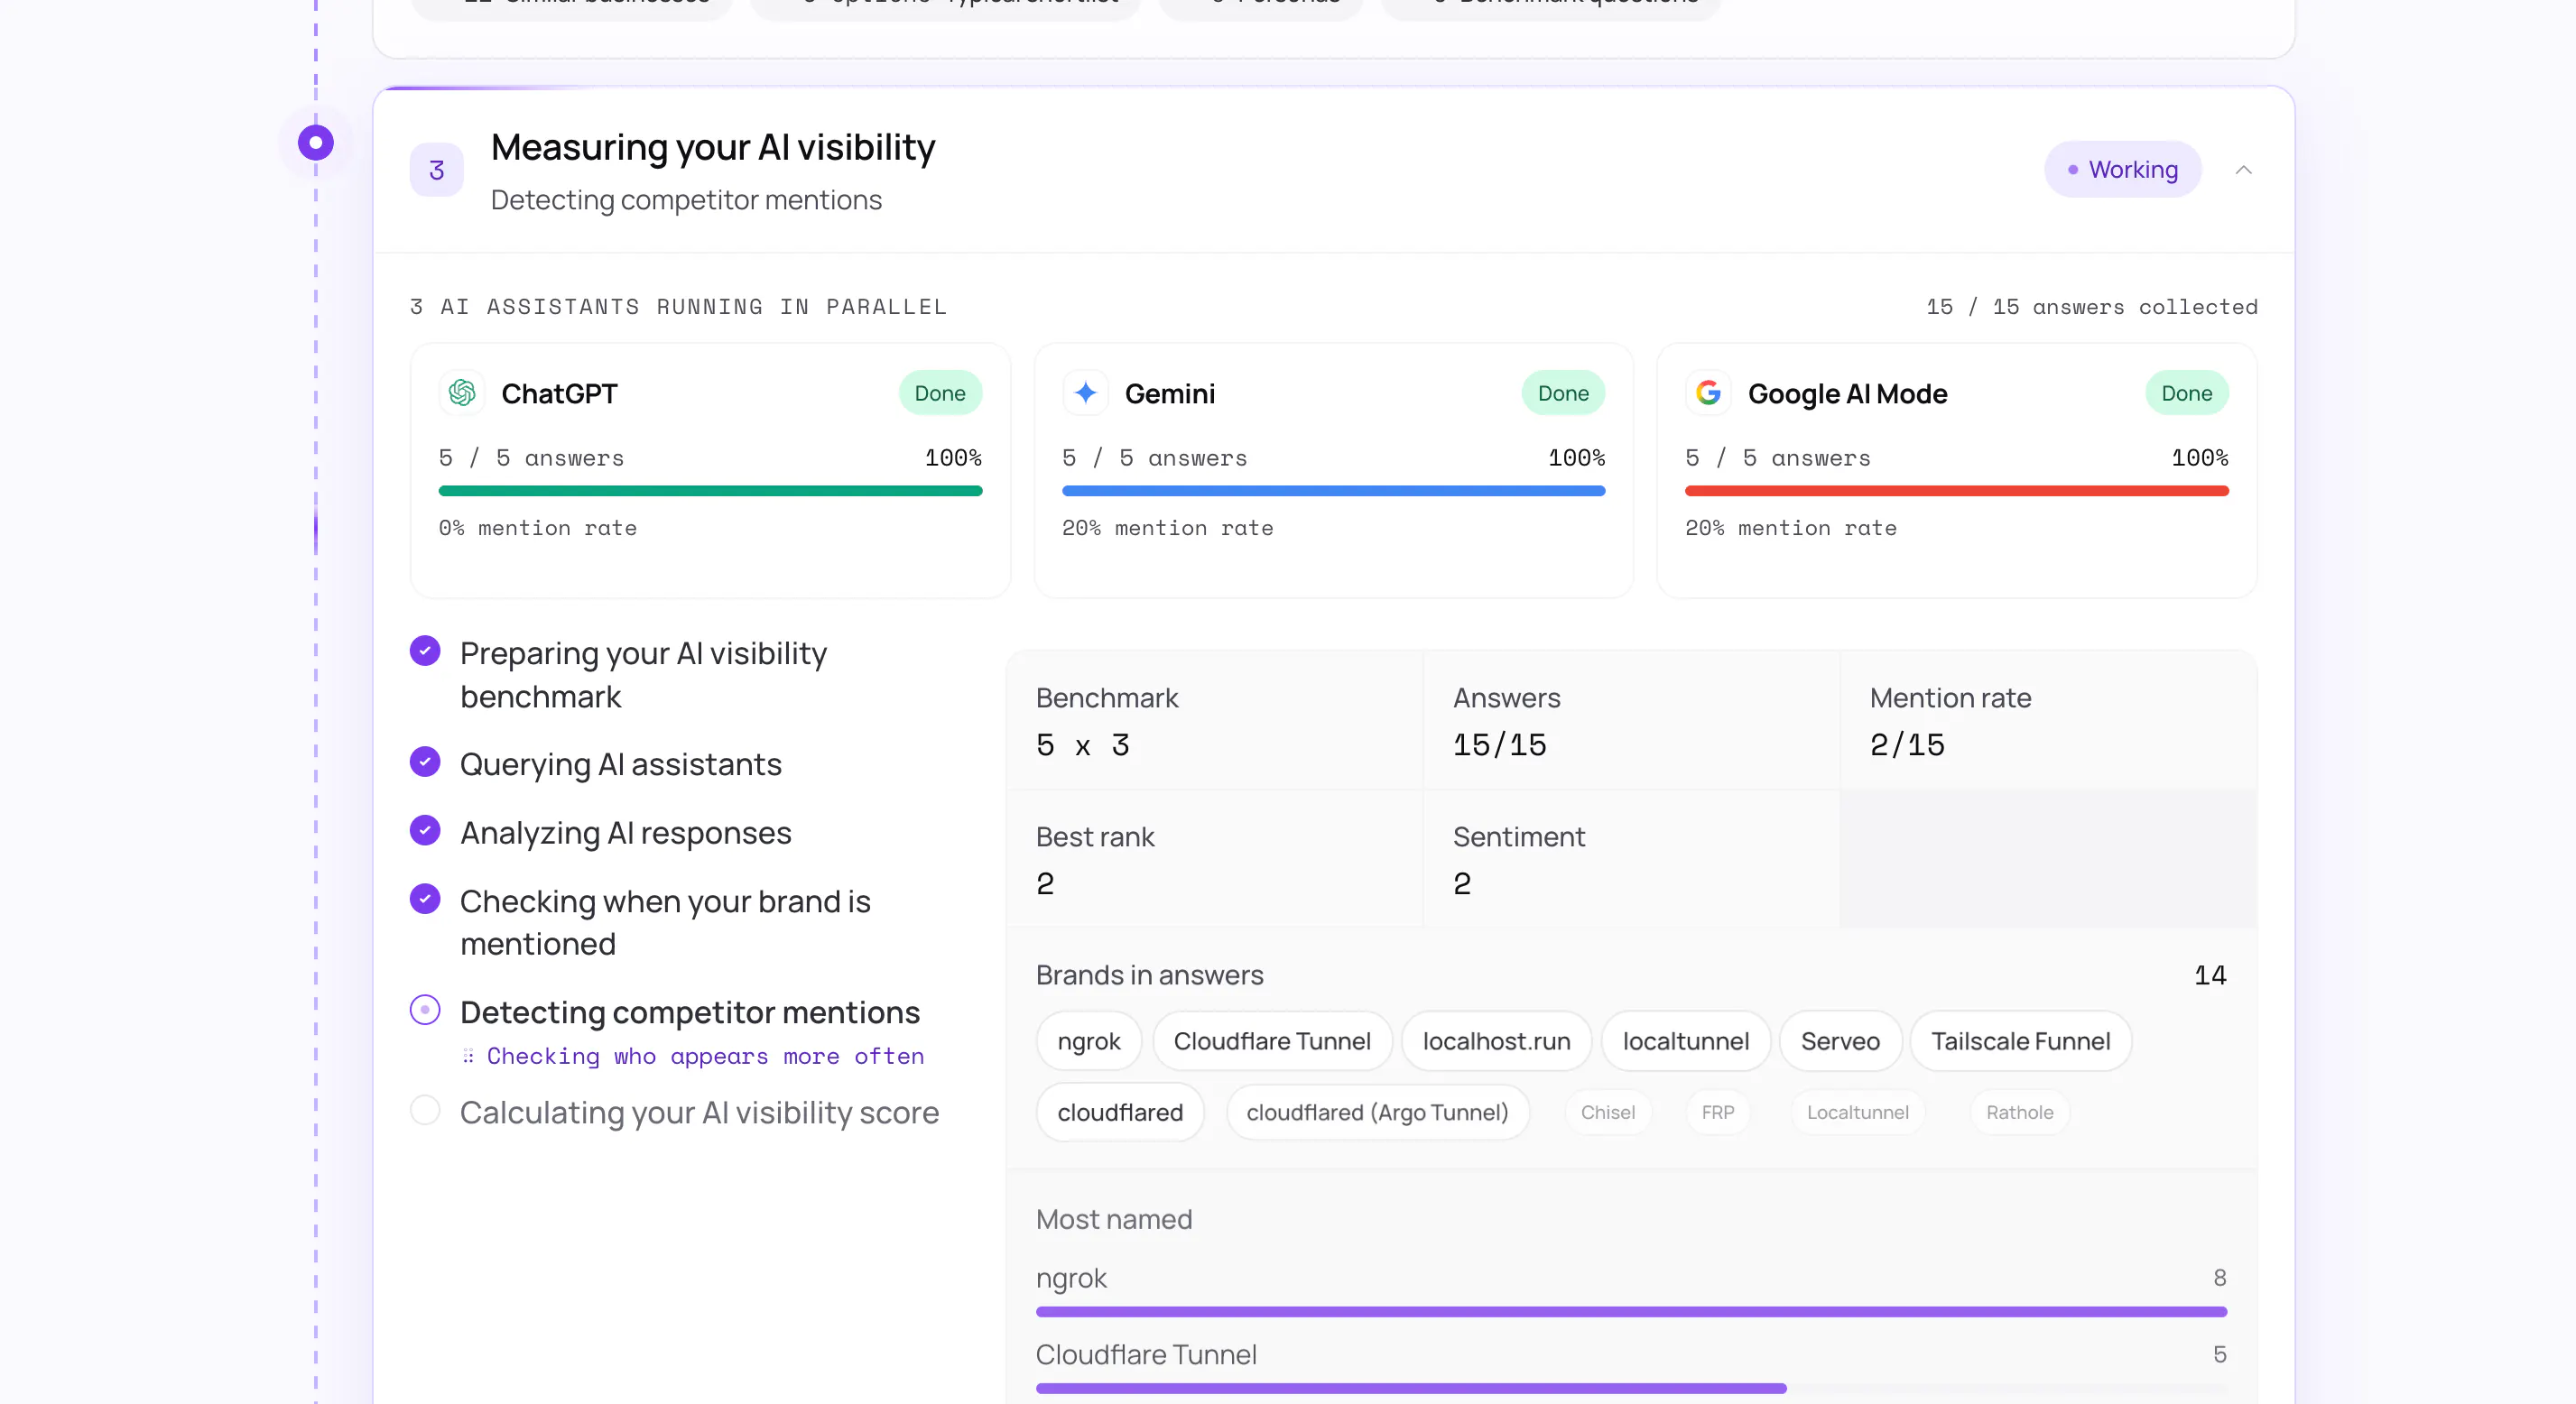This screenshot has width=2576, height=1404.
Task: Click the Sentiment value 2
Action: tap(1462, 884)
